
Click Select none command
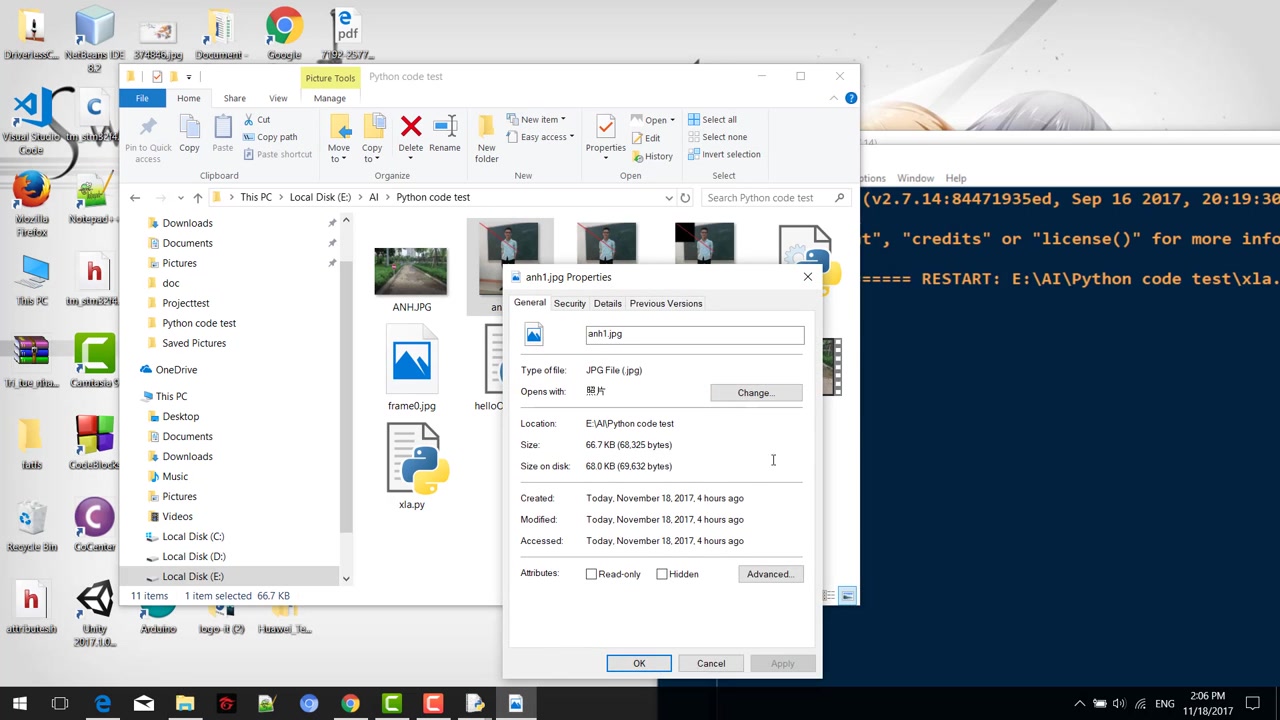click(717, 137)
